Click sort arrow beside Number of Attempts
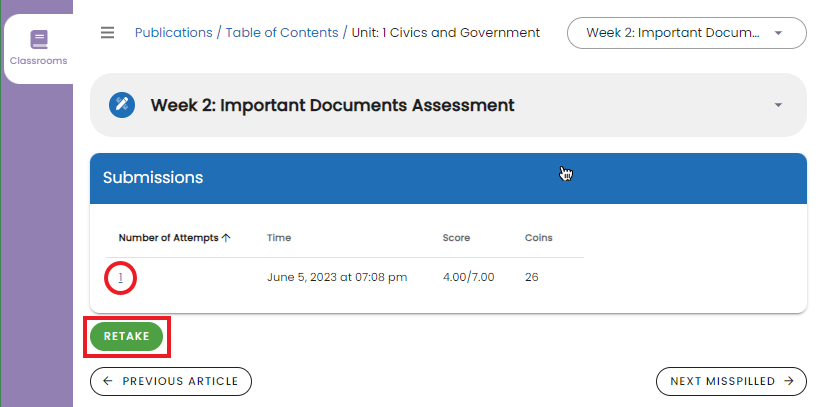The width and height of the screenshot is (820, 407). [226, 238]
